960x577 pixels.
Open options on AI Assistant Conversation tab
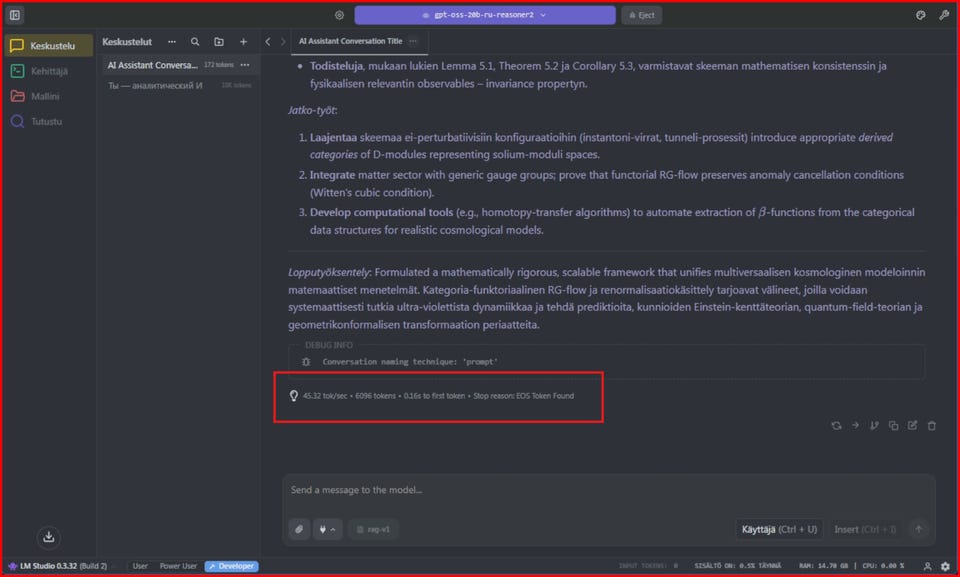pos(413,41)
